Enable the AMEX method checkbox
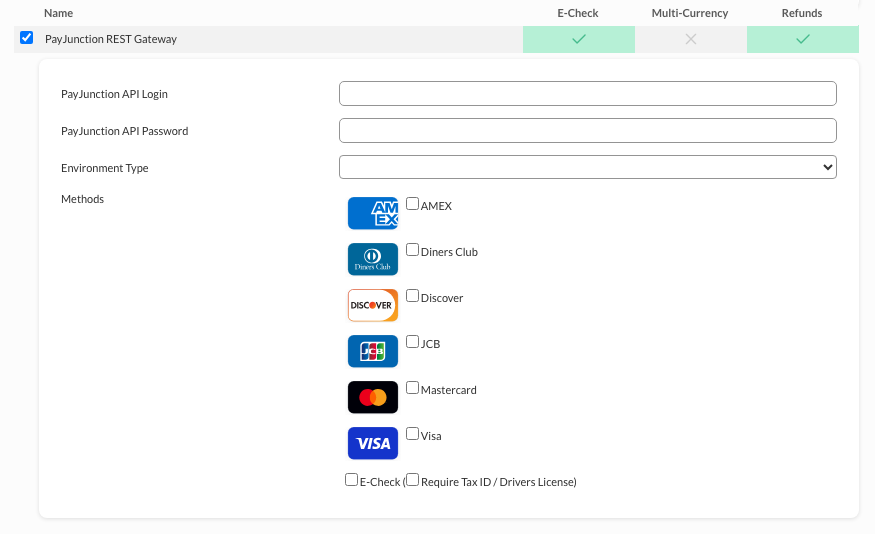Screen dimensions: 875x534 point(412,204)
